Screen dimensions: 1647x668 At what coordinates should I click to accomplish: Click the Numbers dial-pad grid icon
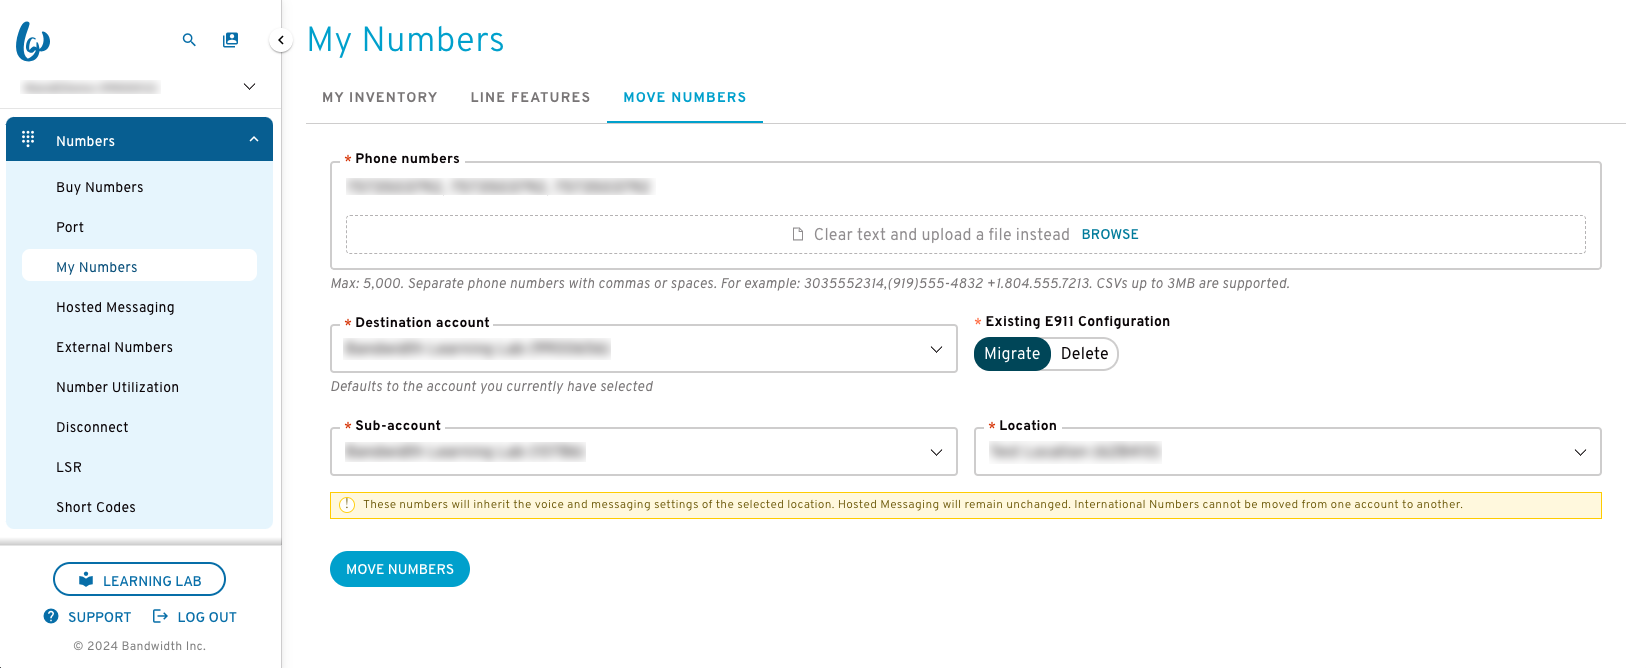click(28, 139)
